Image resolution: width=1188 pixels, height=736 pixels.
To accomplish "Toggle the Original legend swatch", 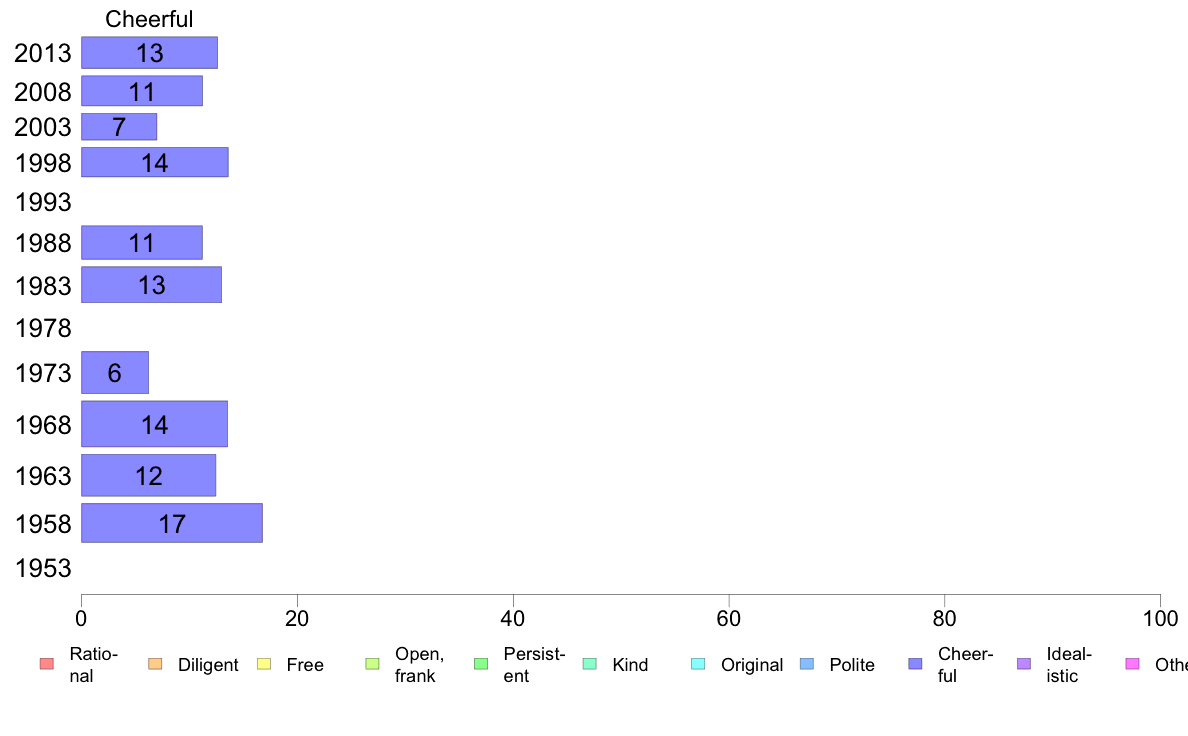I will (x=698, y=665).
